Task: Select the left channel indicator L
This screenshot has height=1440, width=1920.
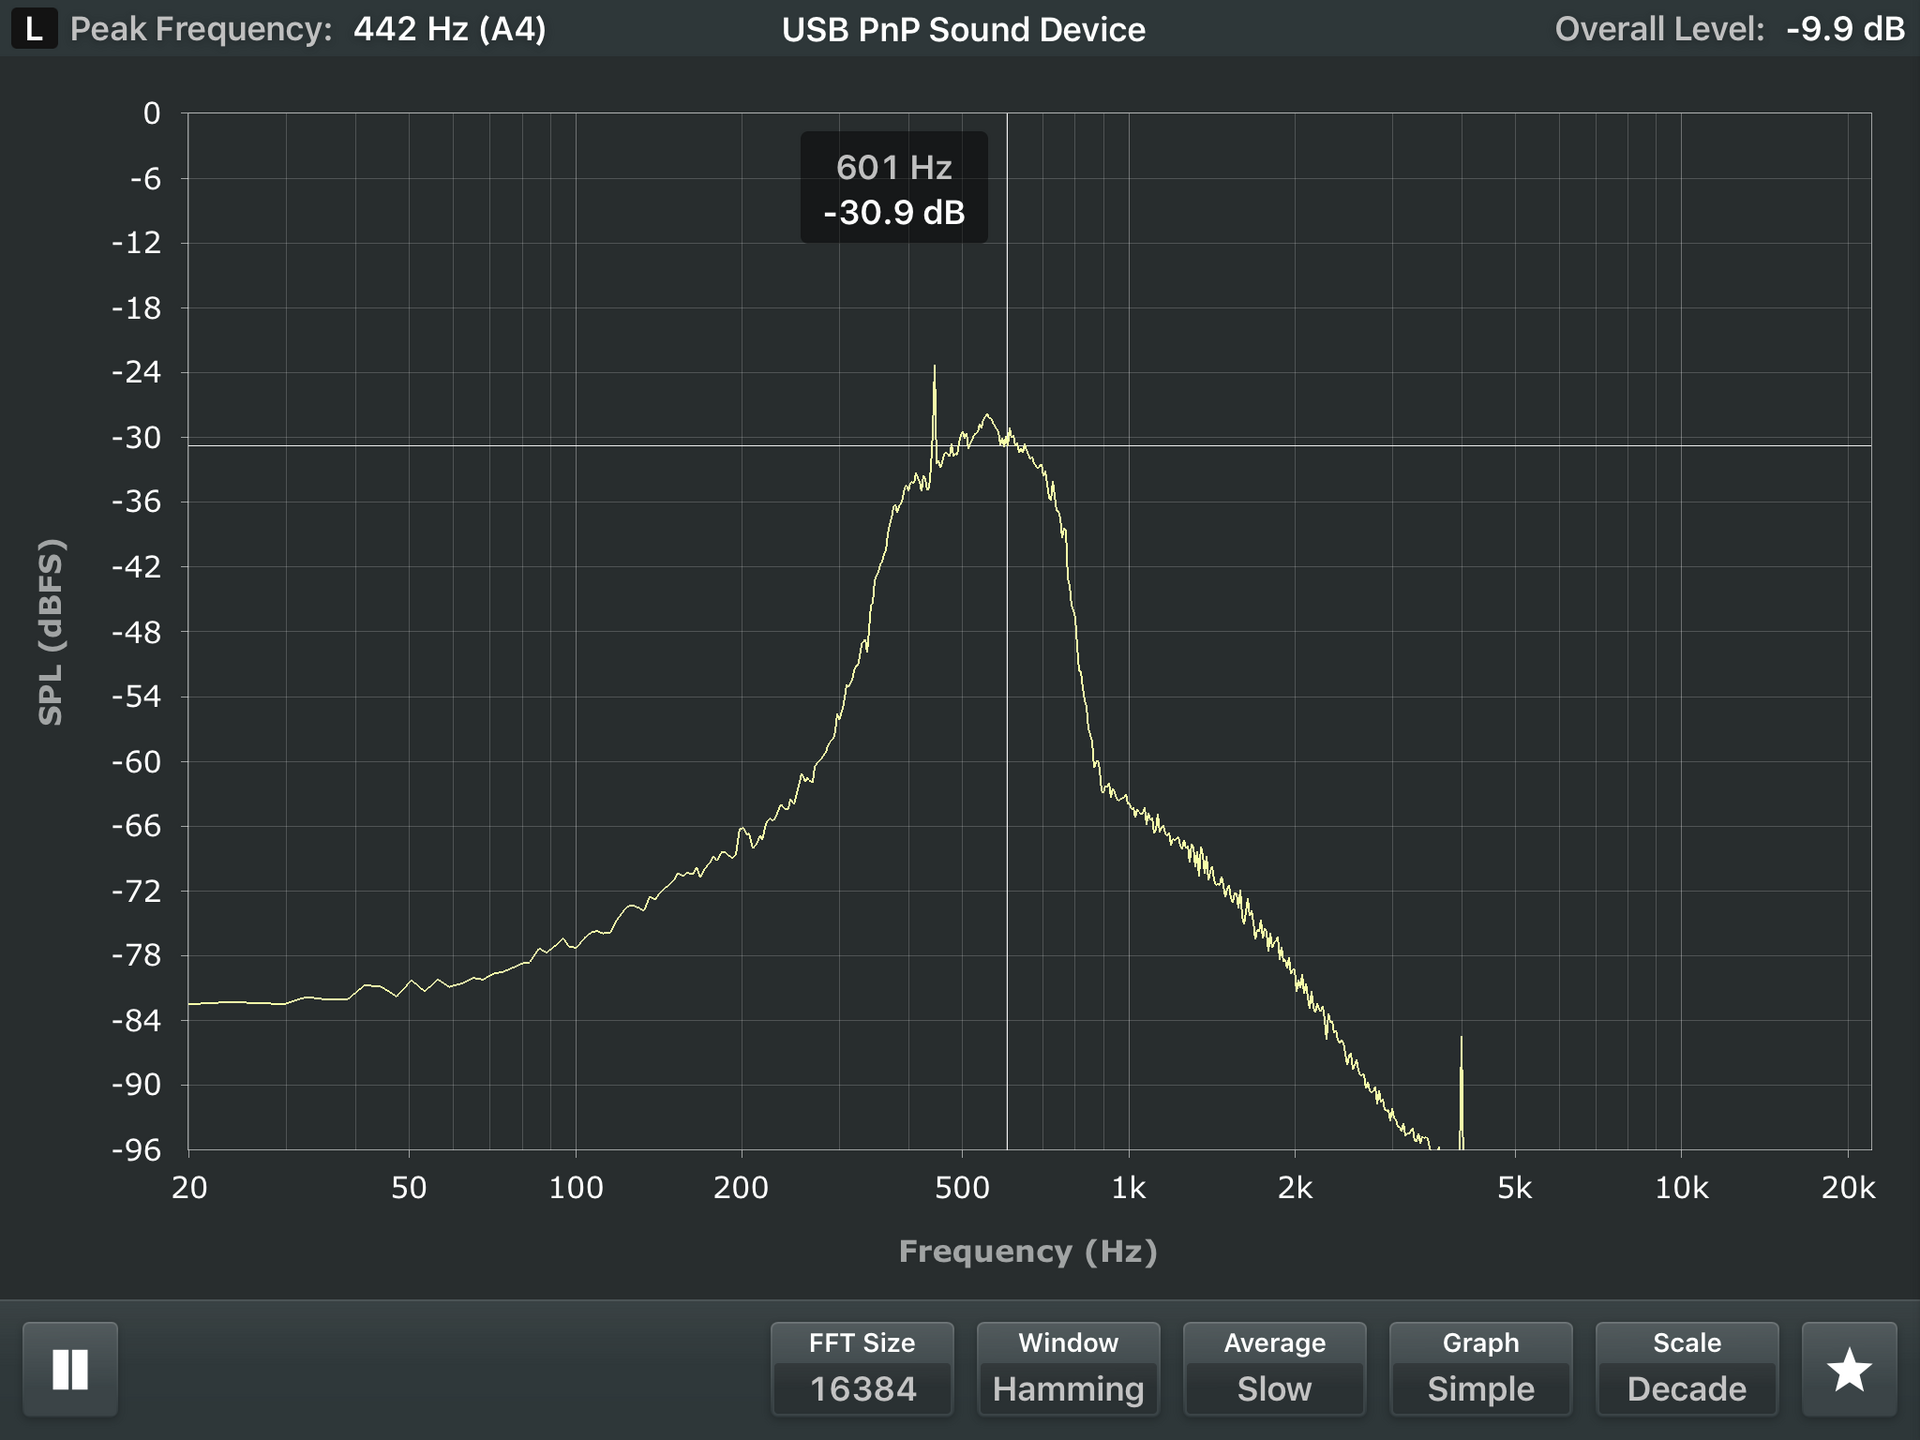Action: pos(33,29)
